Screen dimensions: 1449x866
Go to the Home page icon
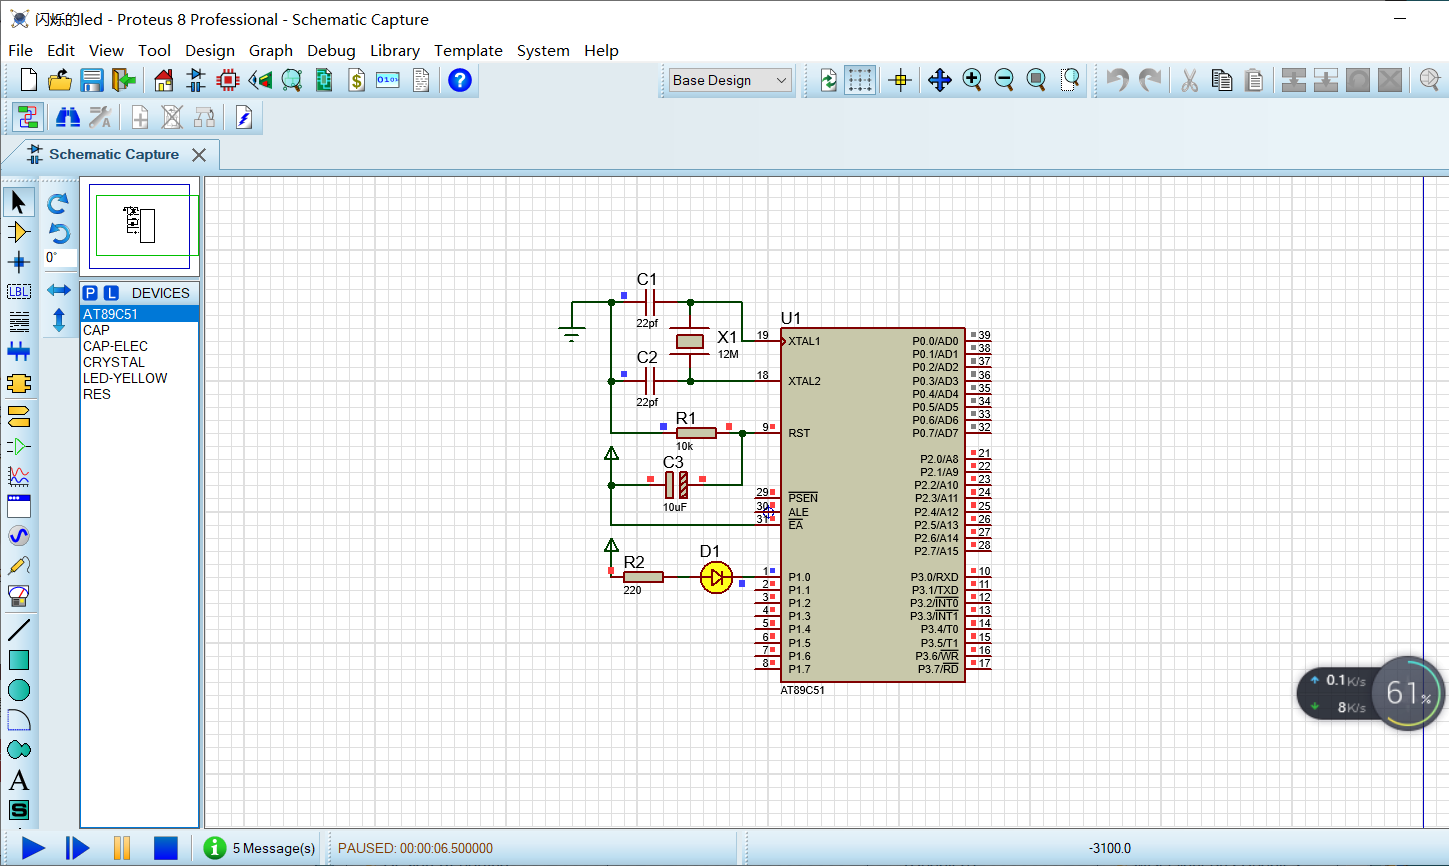164,80
